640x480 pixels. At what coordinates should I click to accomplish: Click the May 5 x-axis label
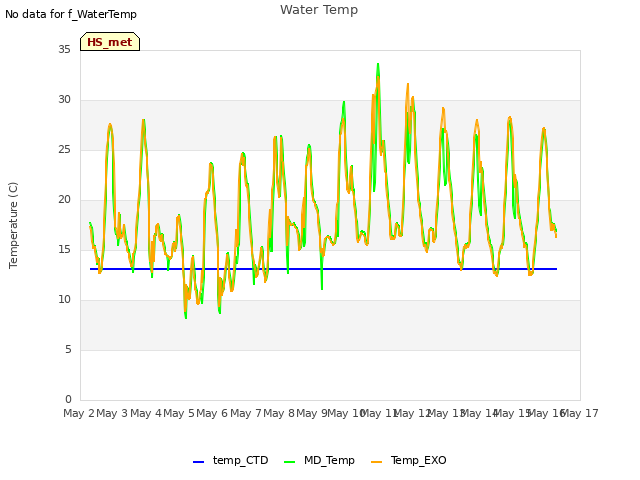179,413
